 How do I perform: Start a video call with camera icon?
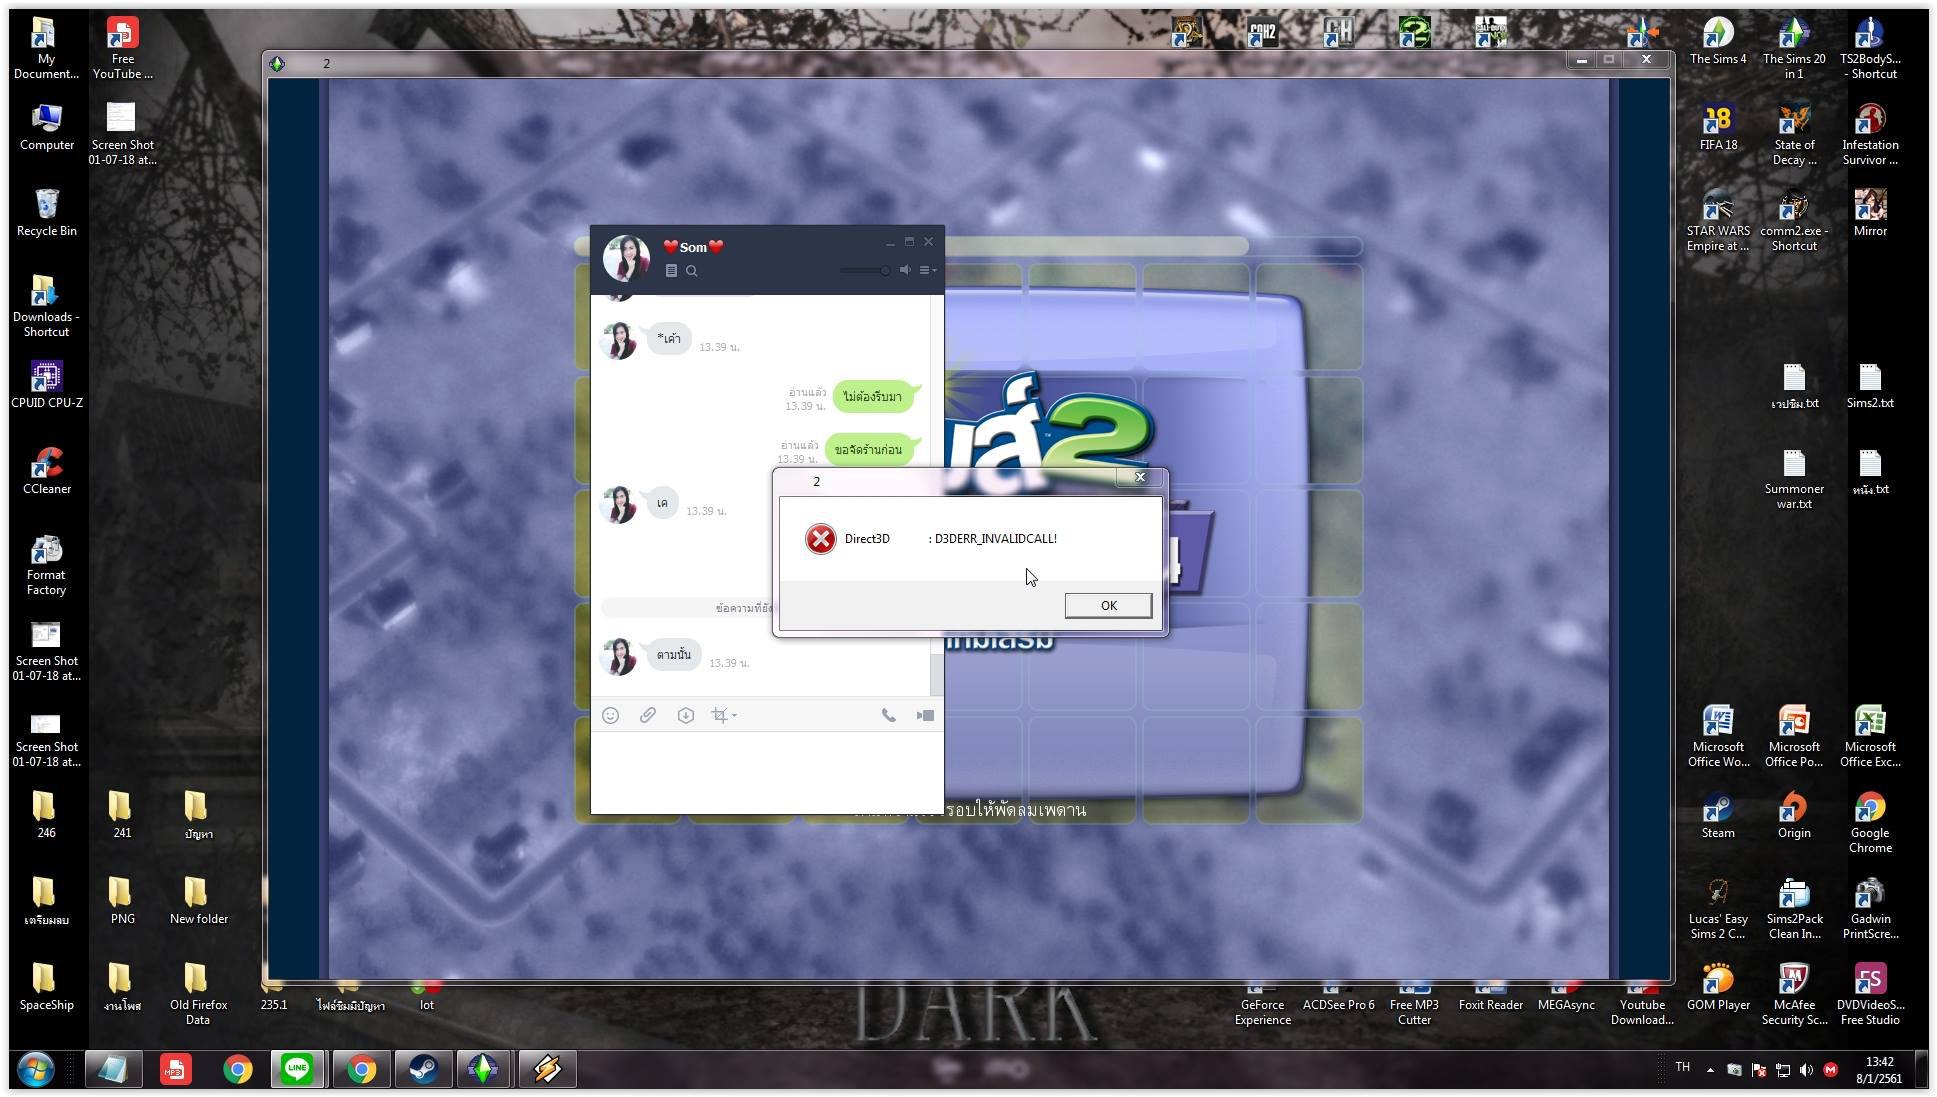tap(925, 715)
